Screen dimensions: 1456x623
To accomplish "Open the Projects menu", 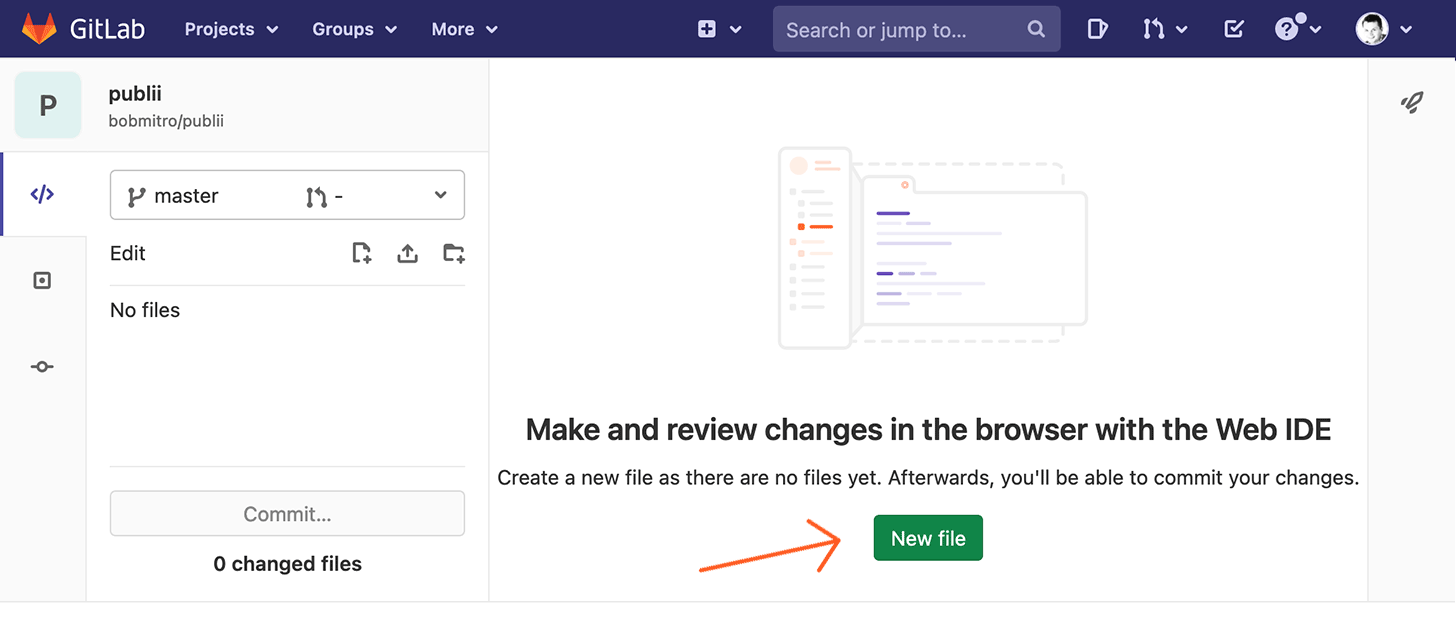I will (231, 29).
